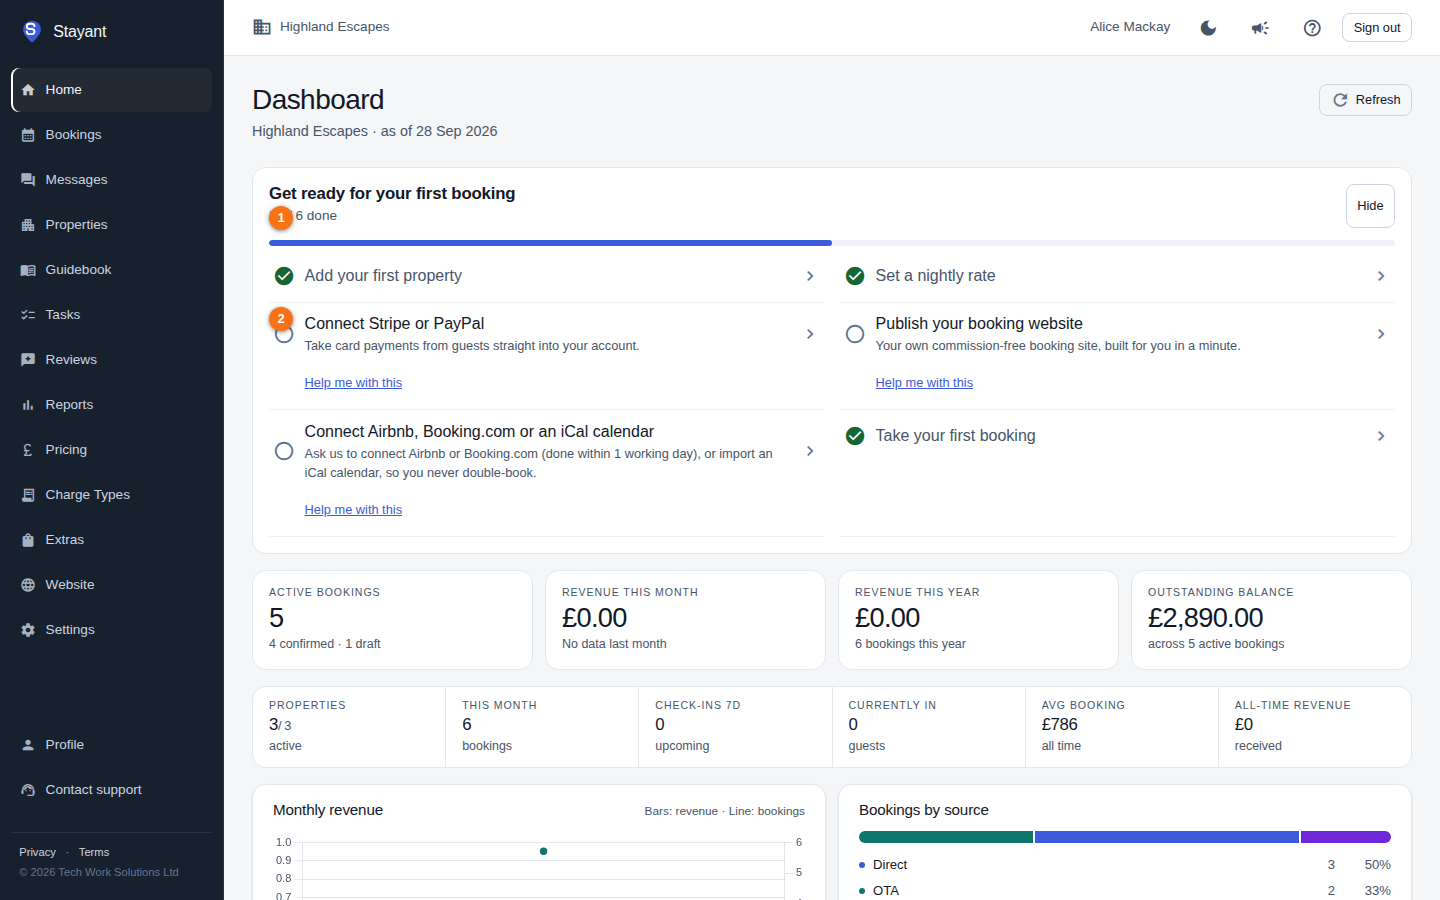Open the help question mark icon

point(1312,28)
